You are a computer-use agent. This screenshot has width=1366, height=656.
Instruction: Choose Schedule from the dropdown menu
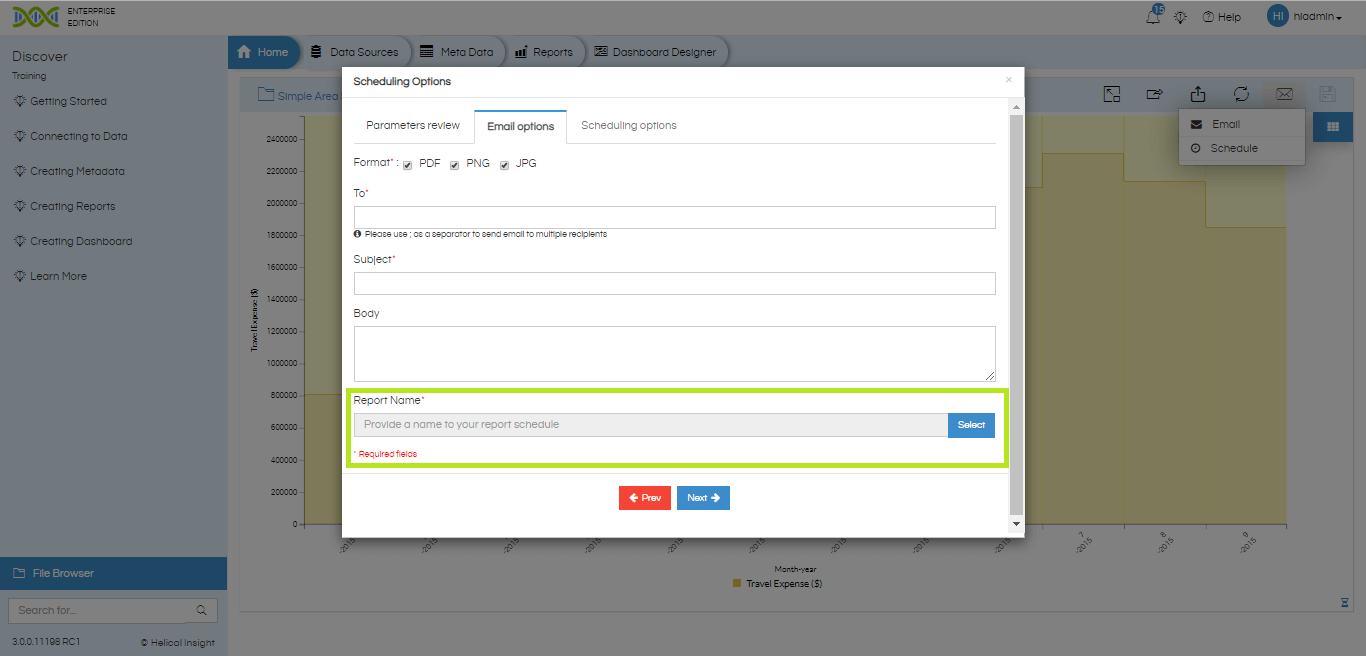[x=1242, y=148]
